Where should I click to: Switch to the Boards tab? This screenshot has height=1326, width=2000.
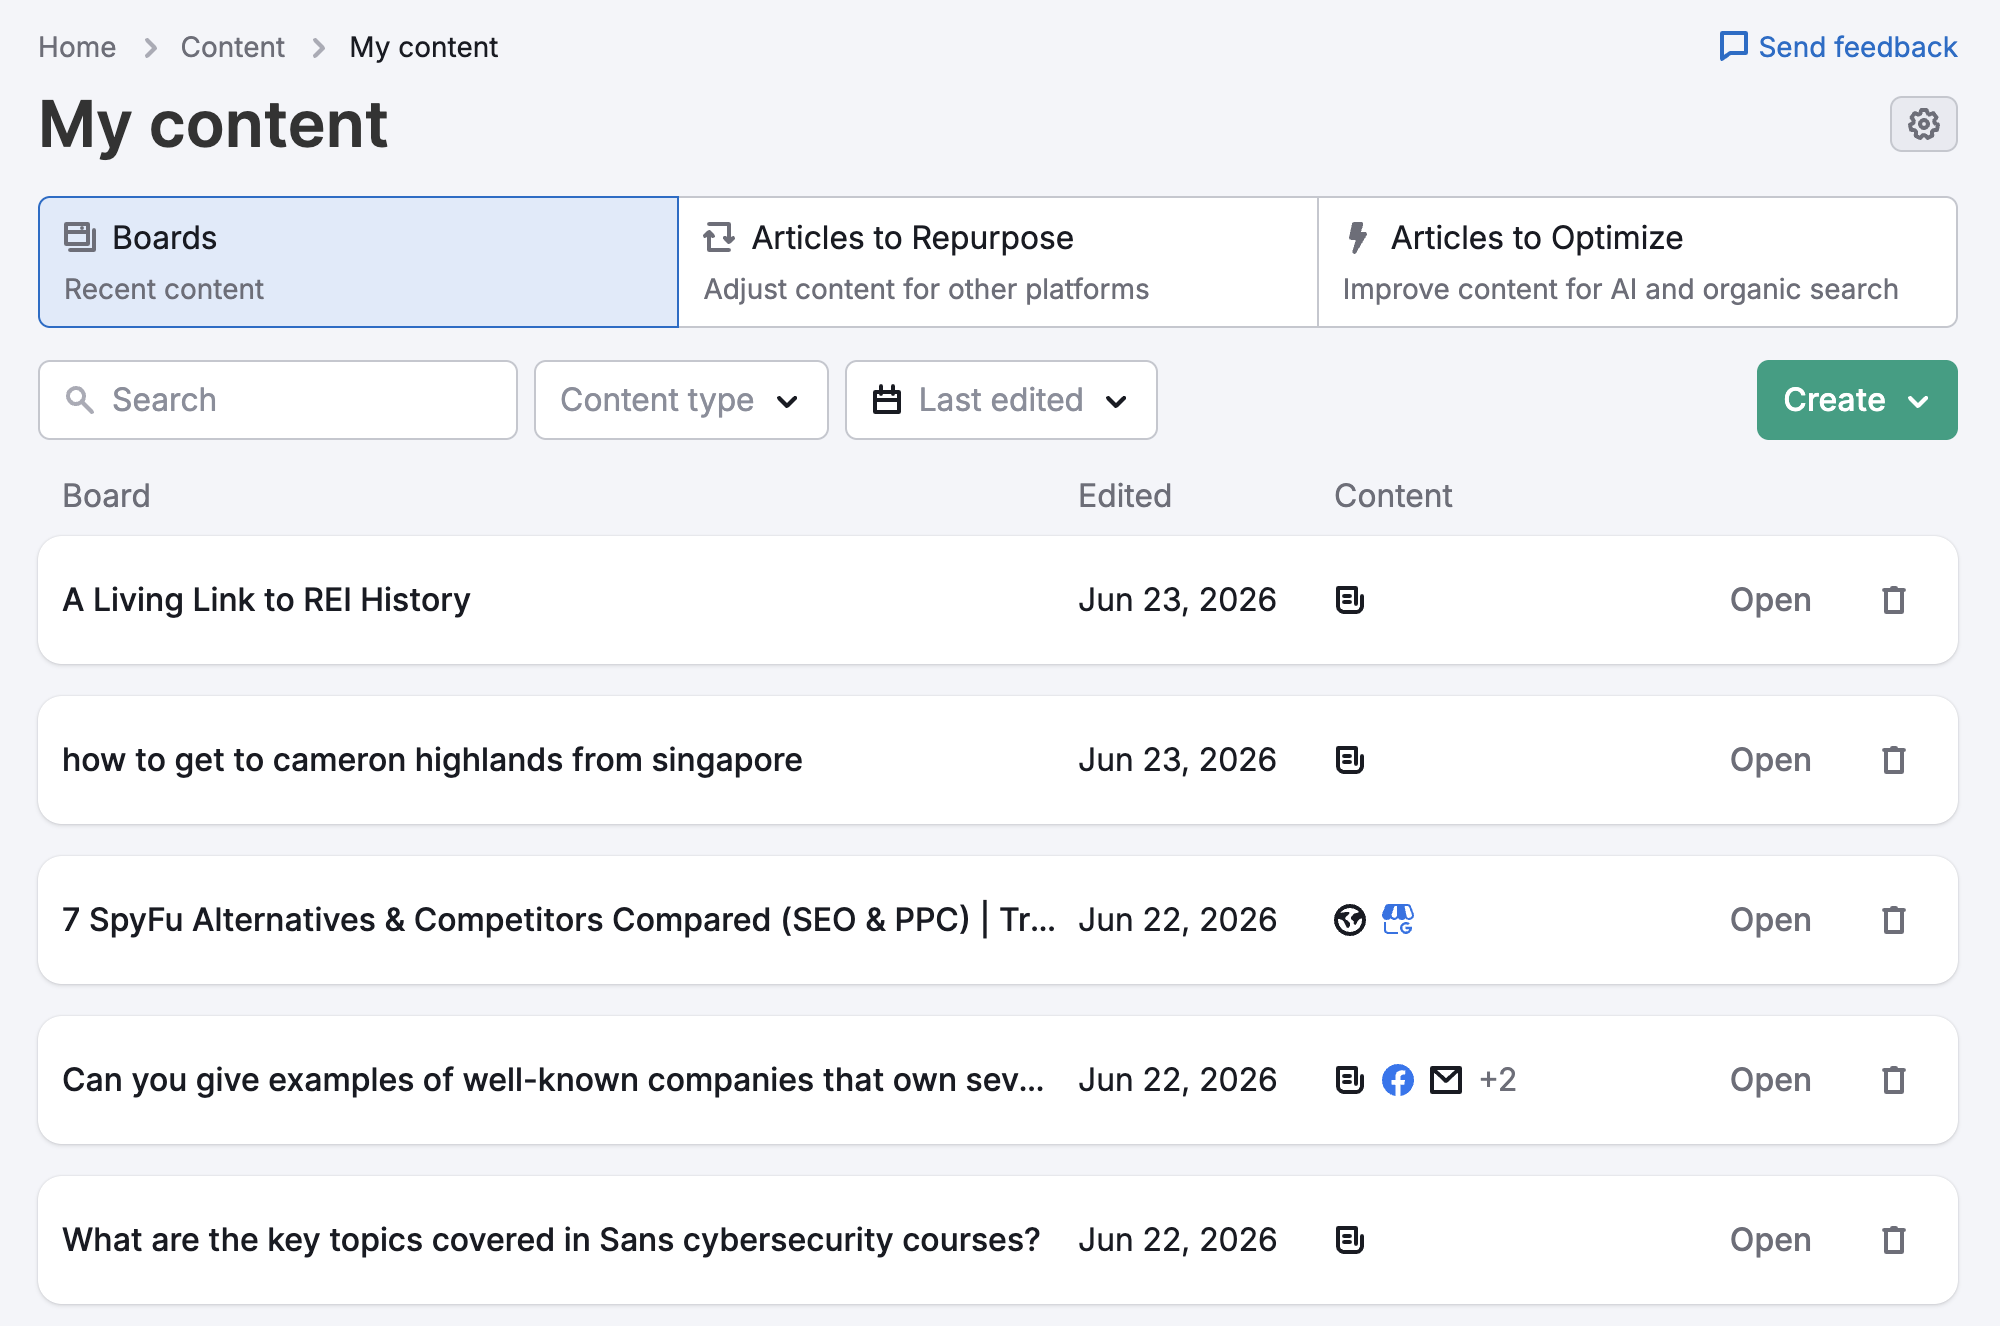point(358,262)
